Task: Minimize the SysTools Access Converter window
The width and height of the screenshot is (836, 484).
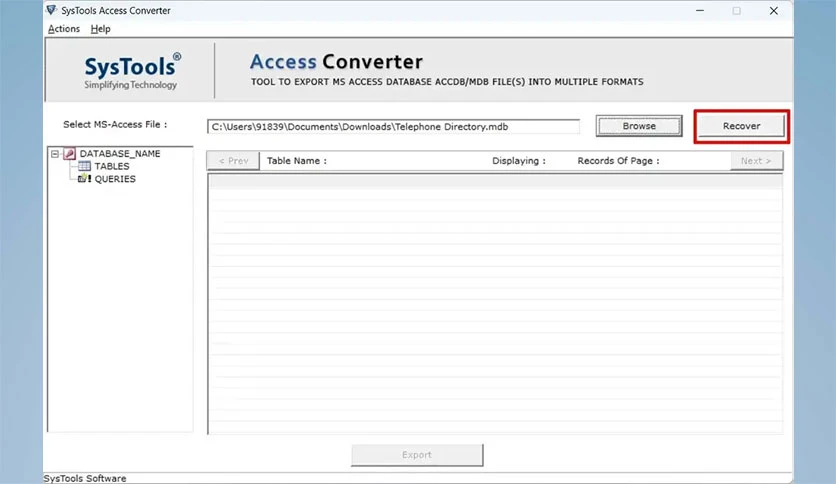Action: (700, 11)
